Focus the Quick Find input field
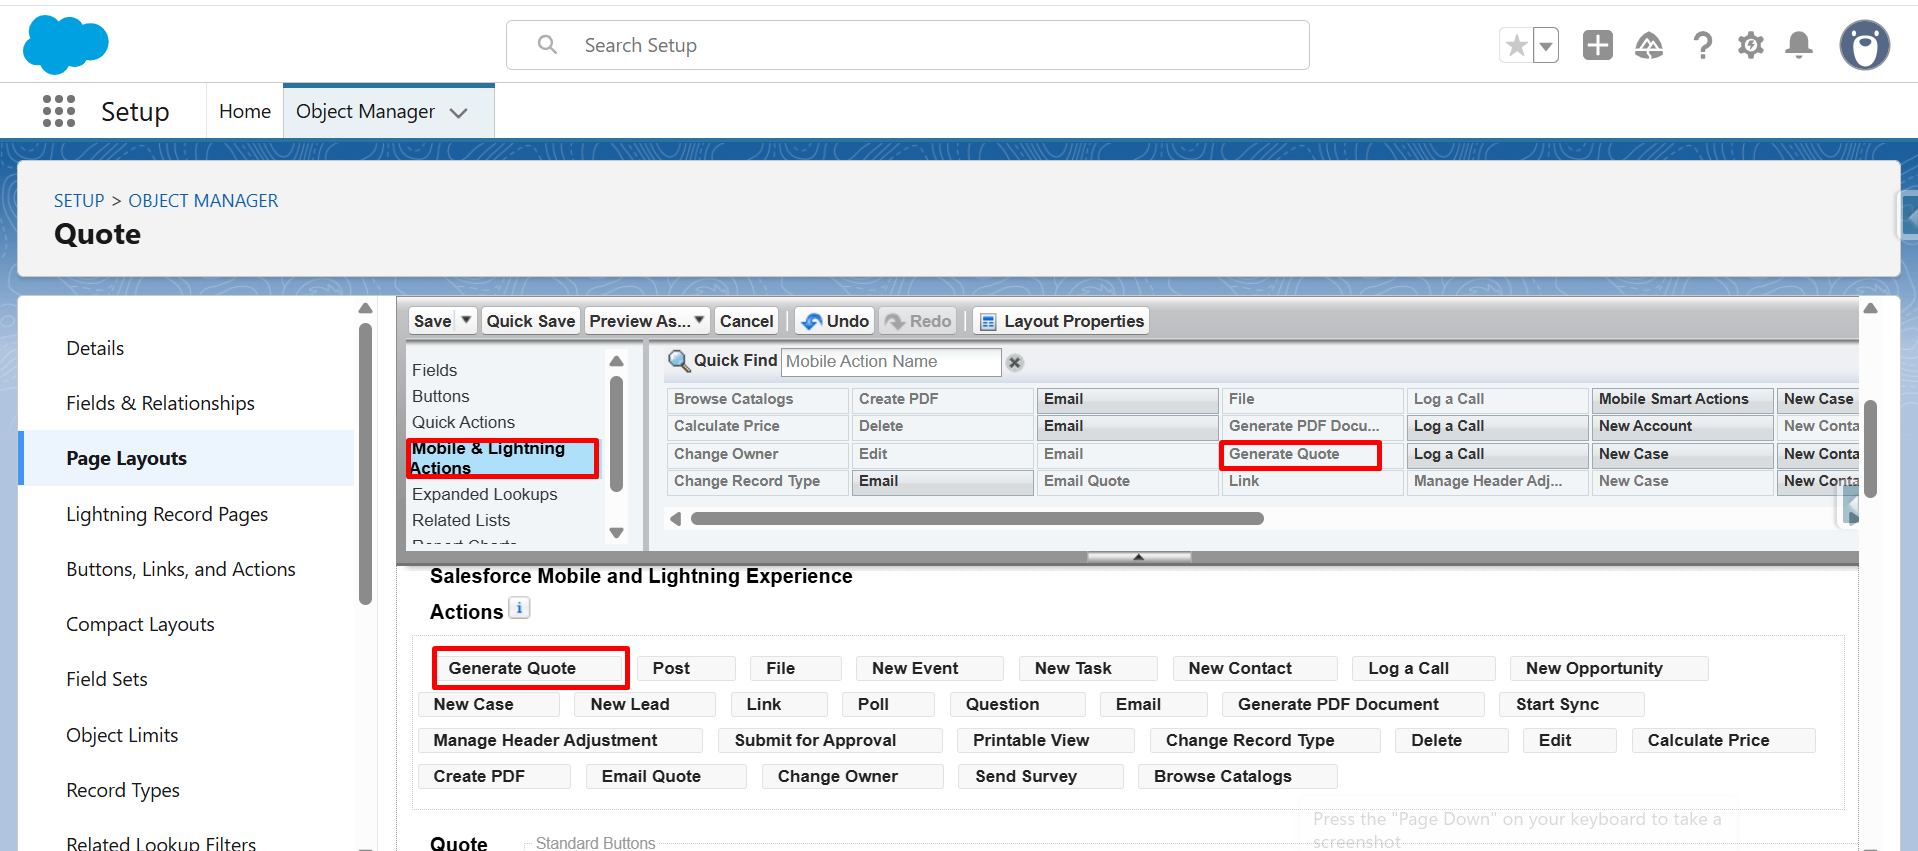 coord(890,362)
